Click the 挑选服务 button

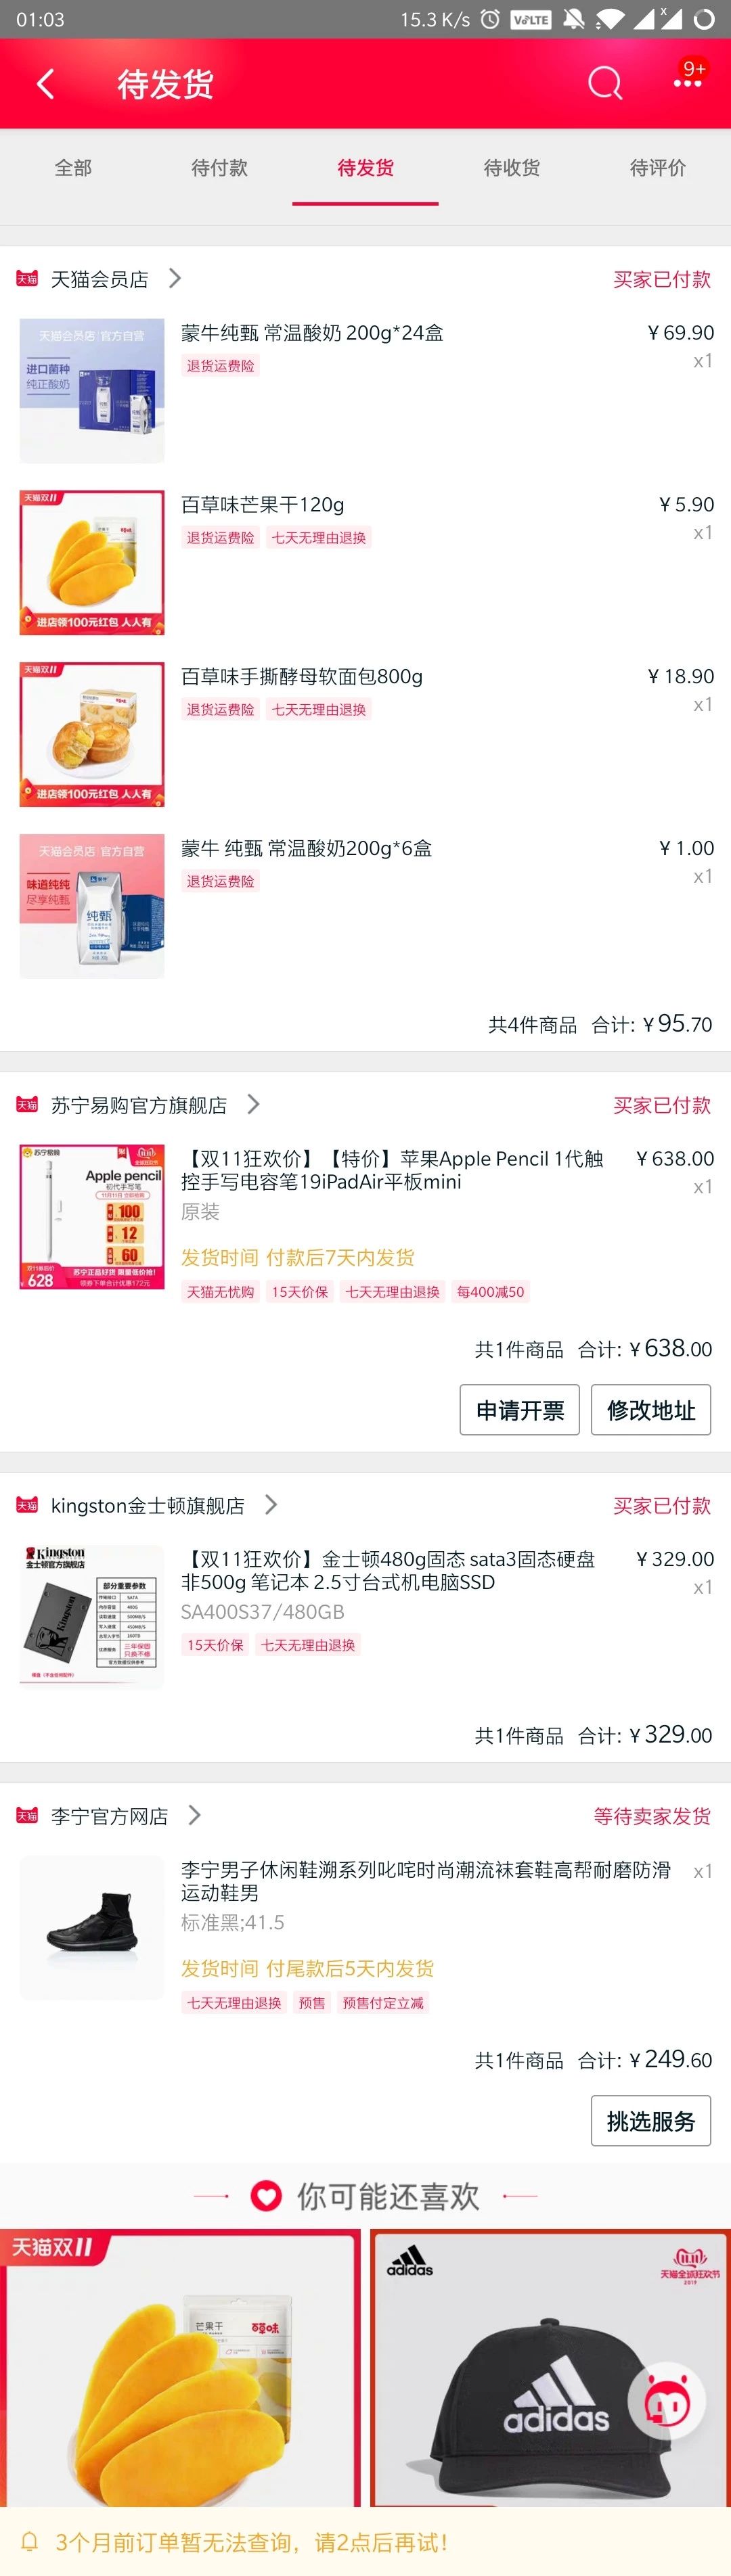pos(650,2120)
